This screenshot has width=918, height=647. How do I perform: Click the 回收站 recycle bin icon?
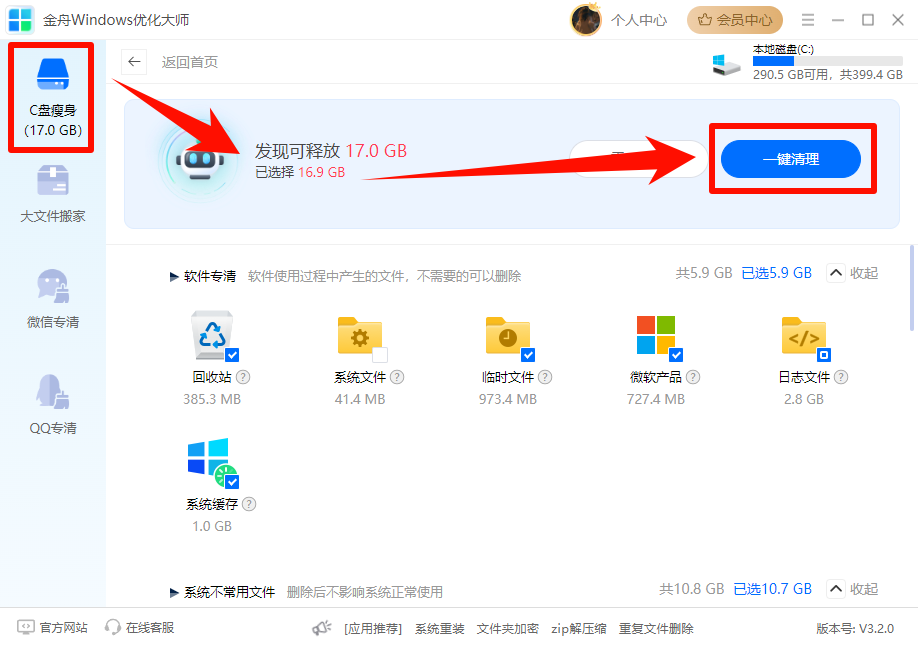[210, 336]
